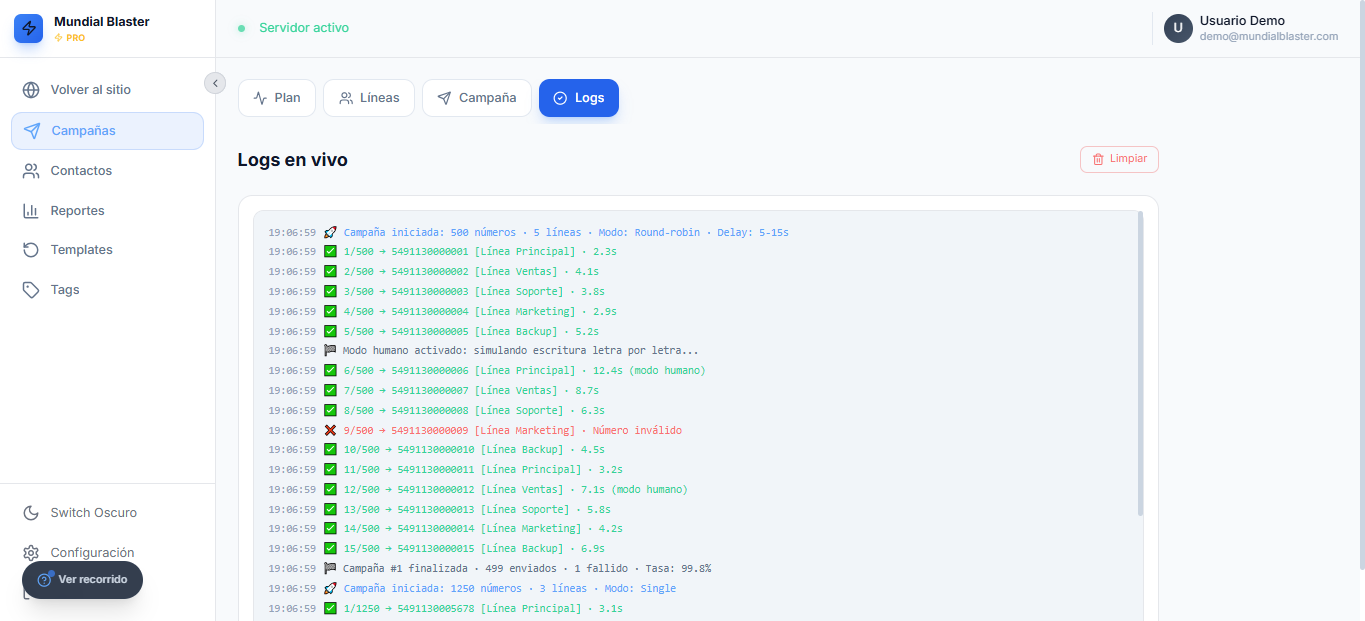The height and width of the screenshot is (621, 1365).
Task: Click the pulse icon in the Plan tab
Action: point(260,98)
